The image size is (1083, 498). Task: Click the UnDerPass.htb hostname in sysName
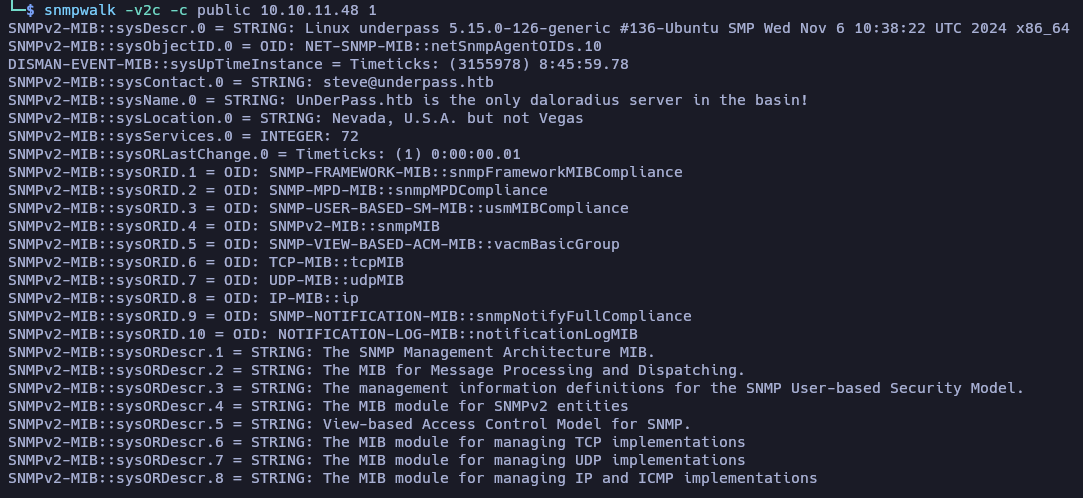[x=354, y=100]
